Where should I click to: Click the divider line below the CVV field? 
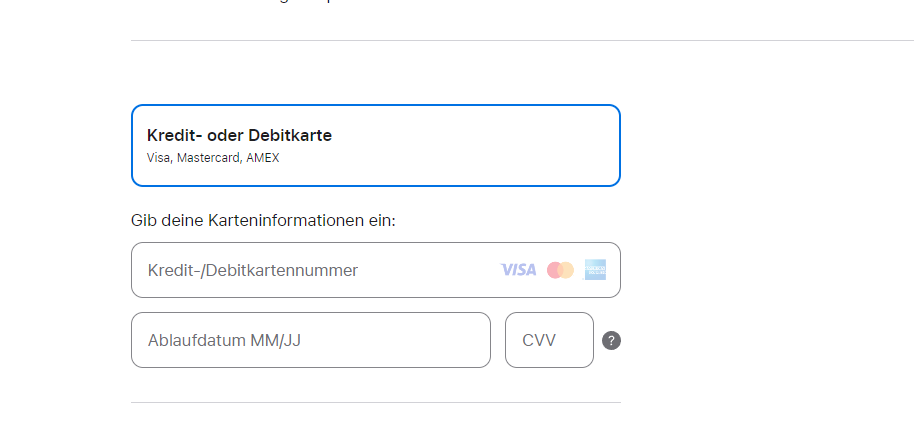(375, 402)
